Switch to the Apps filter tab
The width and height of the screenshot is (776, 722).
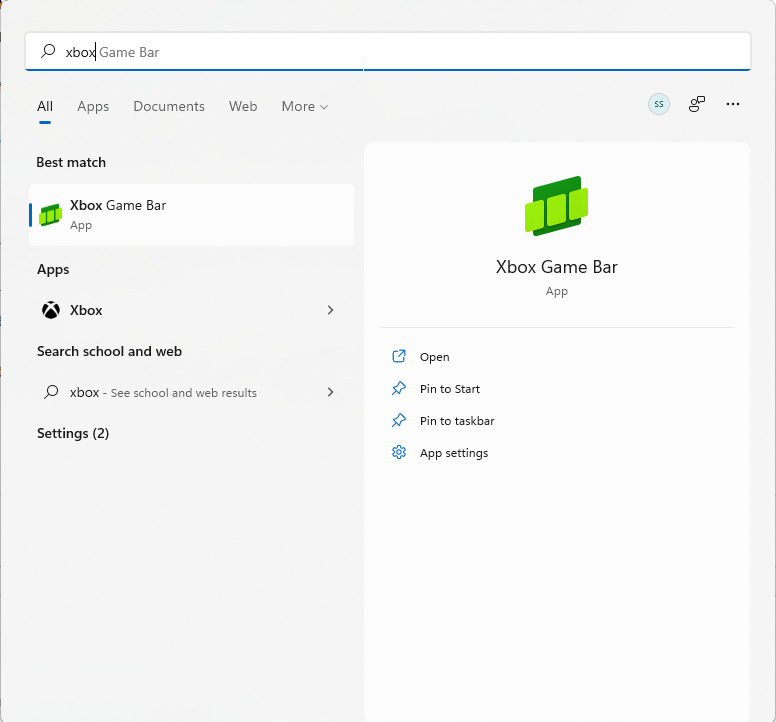(x=93, y=107)
